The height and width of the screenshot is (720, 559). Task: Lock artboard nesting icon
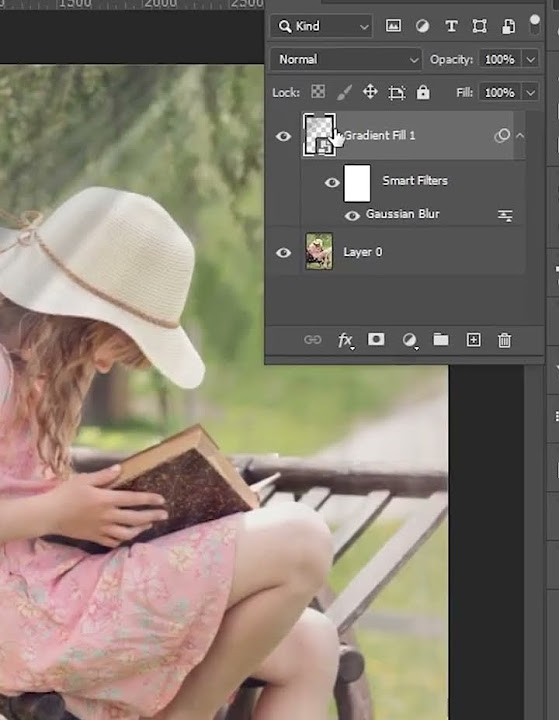[397, 93]
